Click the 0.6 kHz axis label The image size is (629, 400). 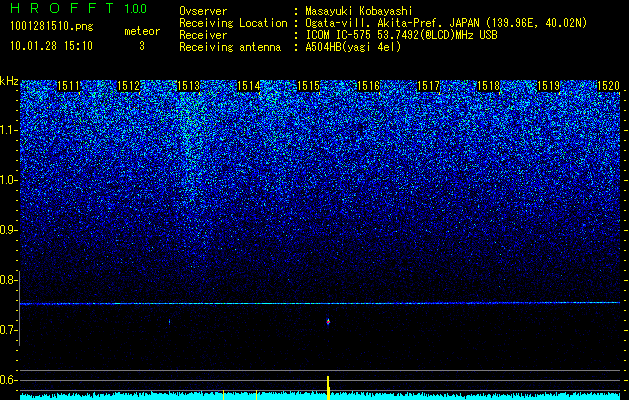pos(9,380)
